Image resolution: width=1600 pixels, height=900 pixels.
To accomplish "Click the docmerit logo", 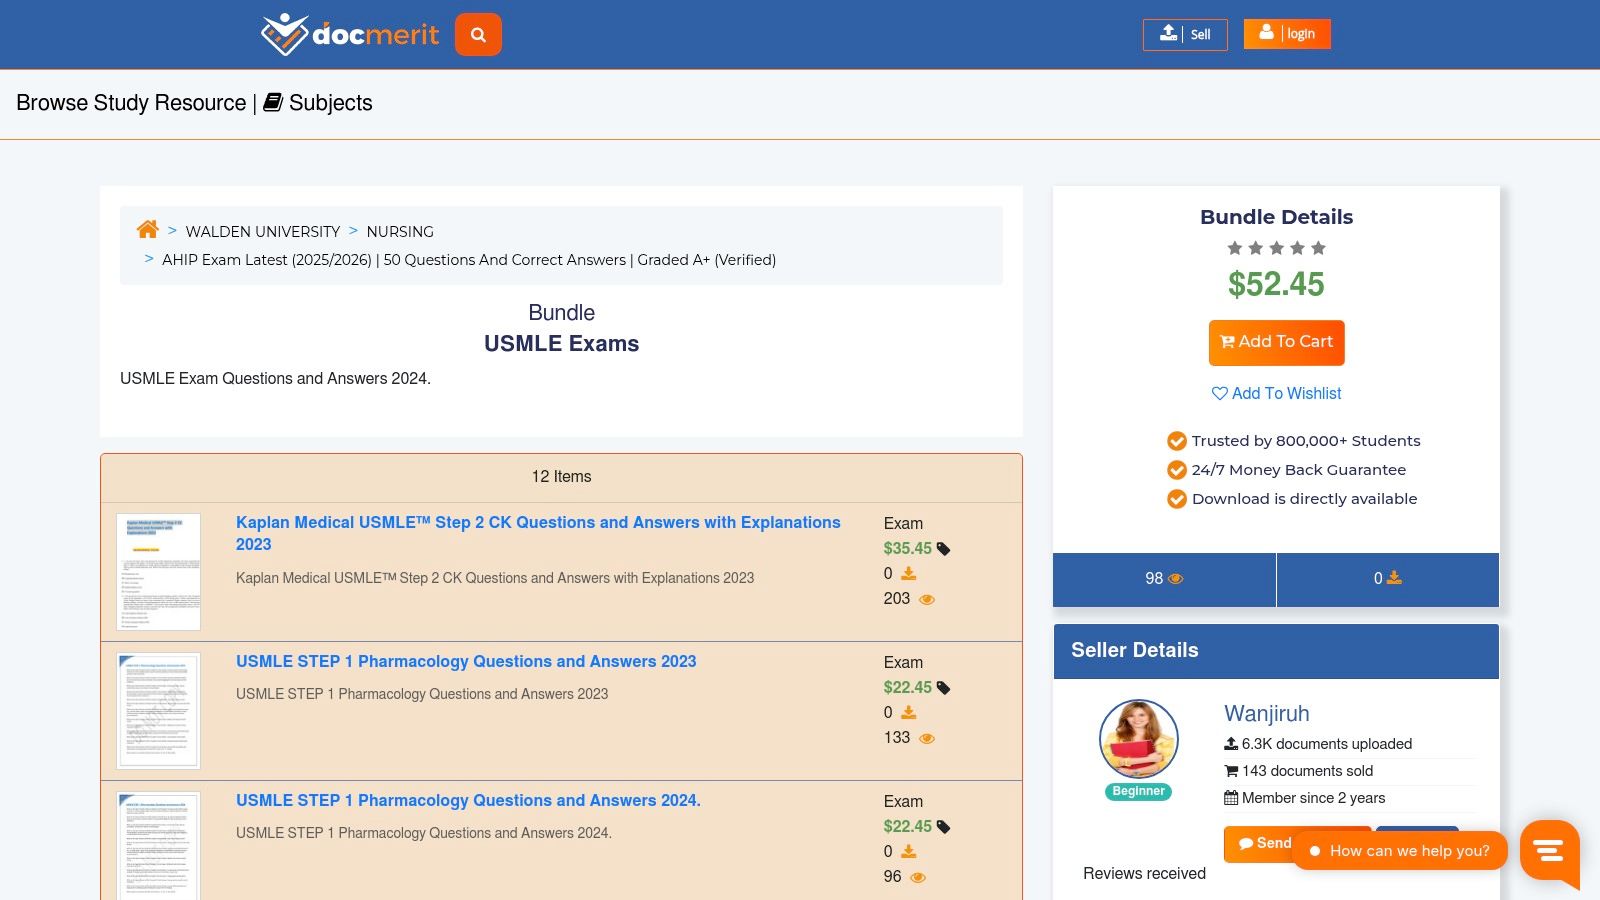I will coord(350,34).
